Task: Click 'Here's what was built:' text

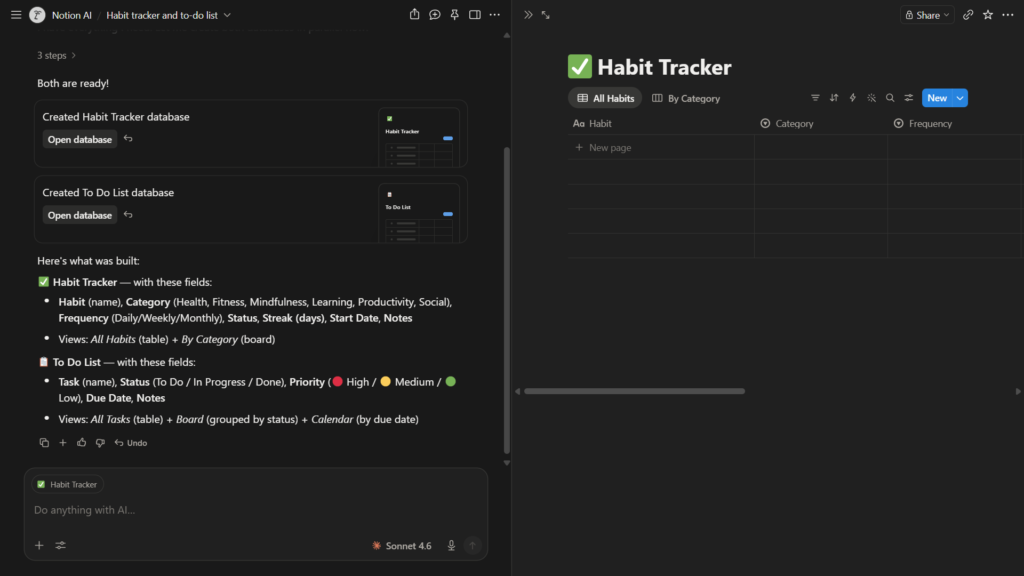Action: click(x=88, y=261)
